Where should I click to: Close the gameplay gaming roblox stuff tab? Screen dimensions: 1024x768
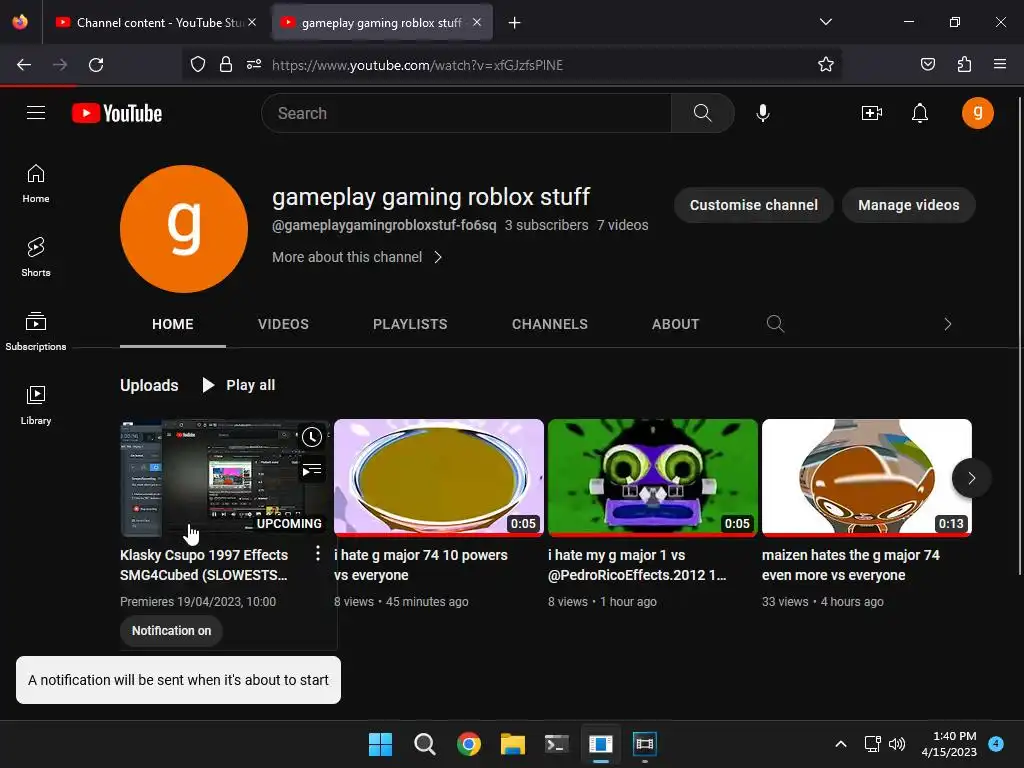(x=477, y=22)
